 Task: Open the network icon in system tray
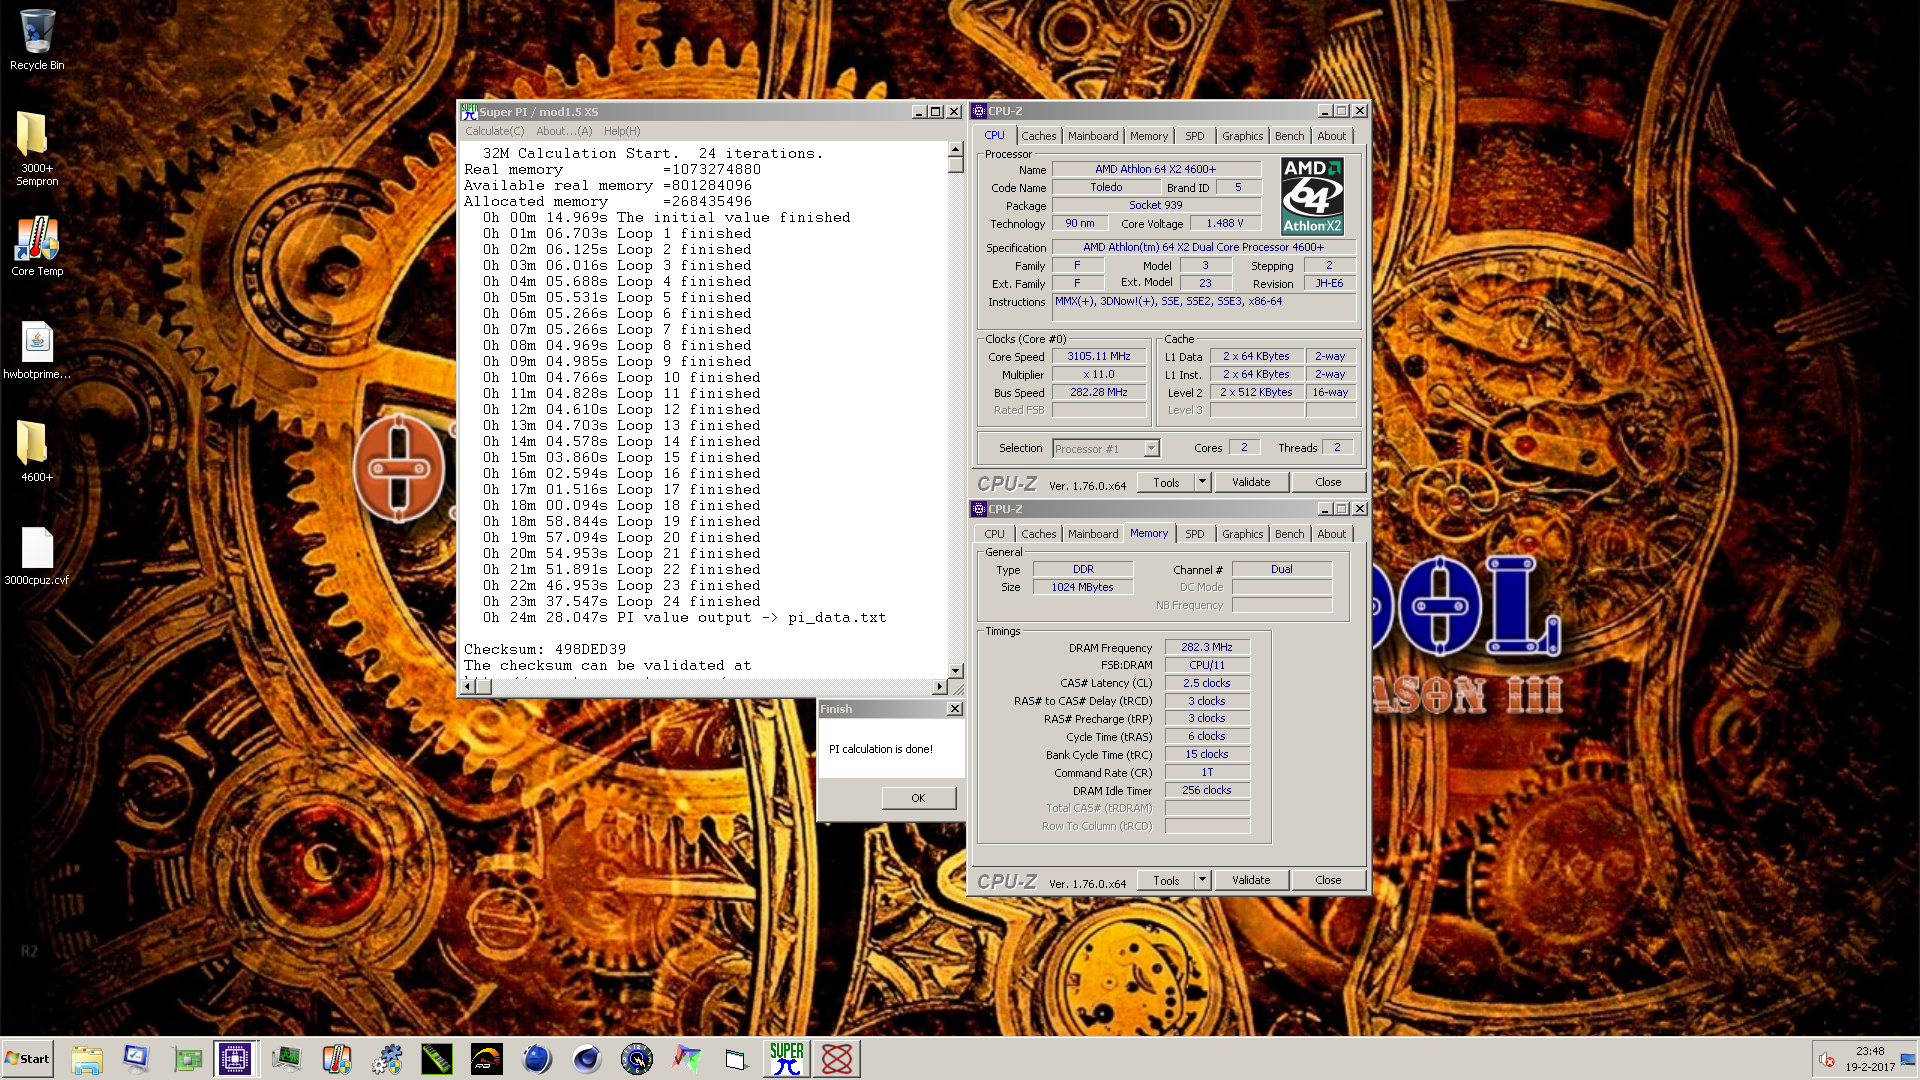pos(1908,1060)
